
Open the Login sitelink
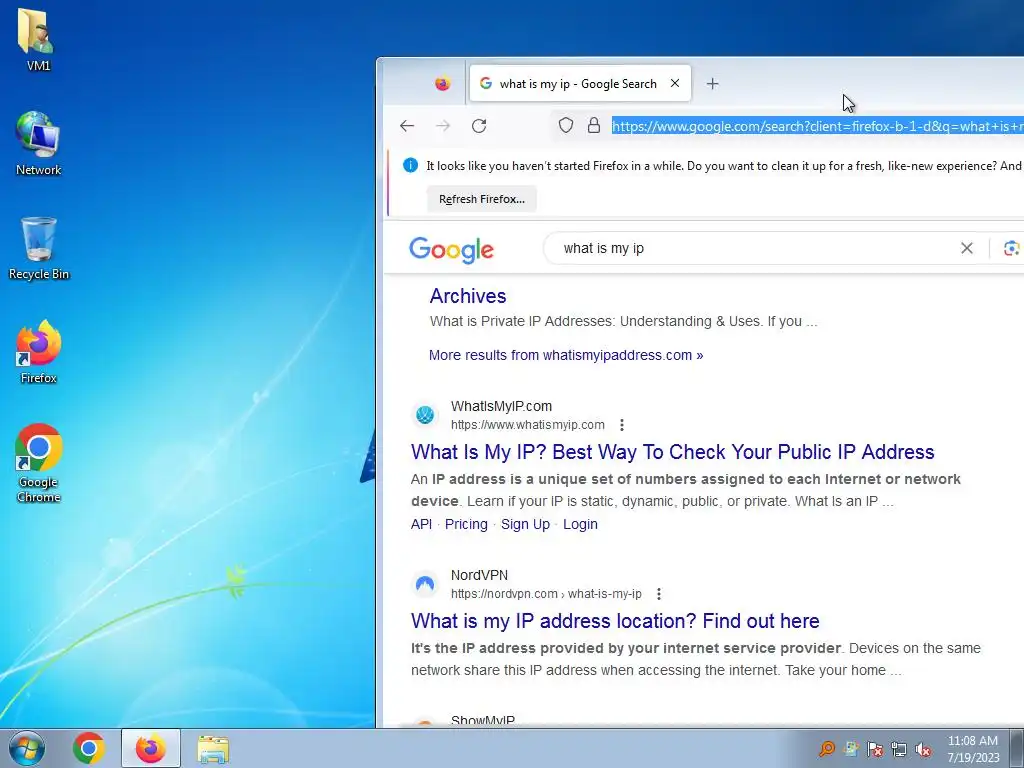[x=580, y=524]
